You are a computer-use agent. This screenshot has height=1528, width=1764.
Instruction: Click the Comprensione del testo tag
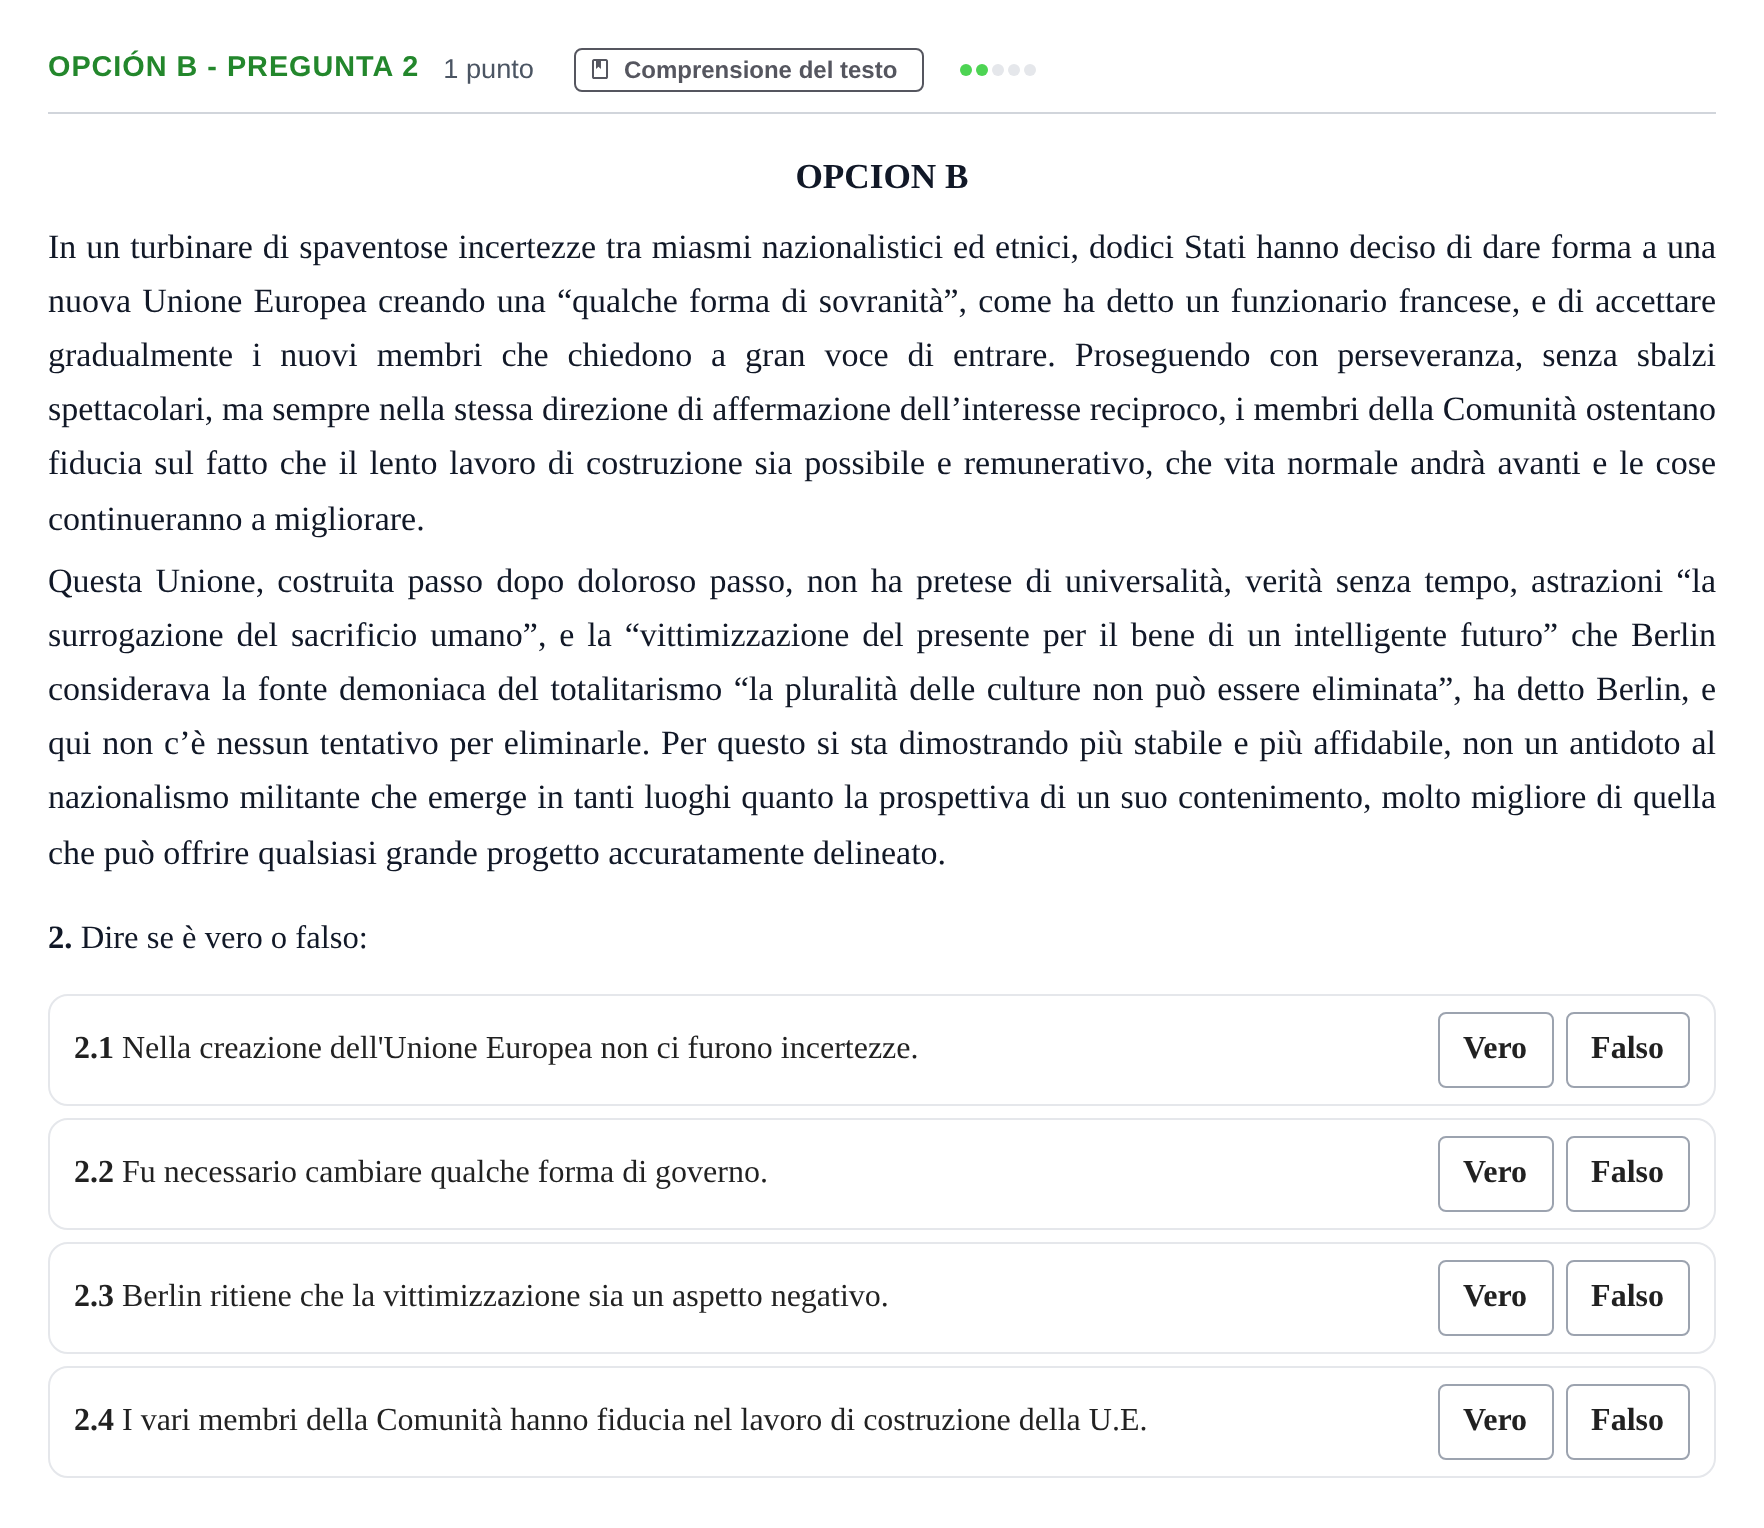[x=748, y=70]
